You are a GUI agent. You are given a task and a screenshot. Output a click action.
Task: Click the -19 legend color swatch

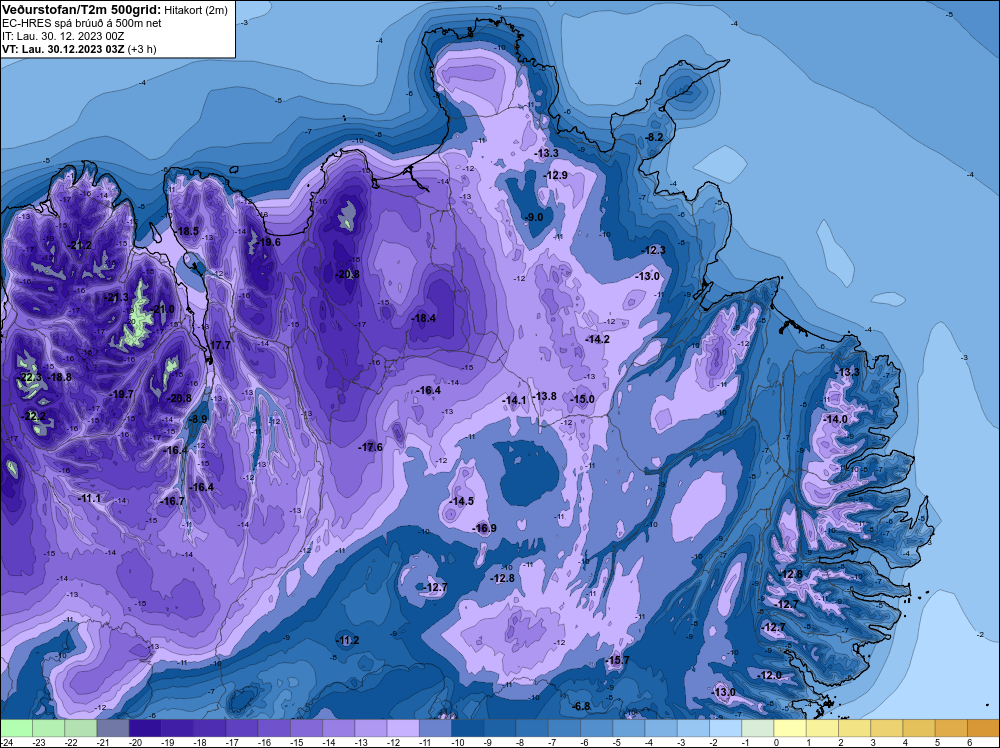pos(177,728)
